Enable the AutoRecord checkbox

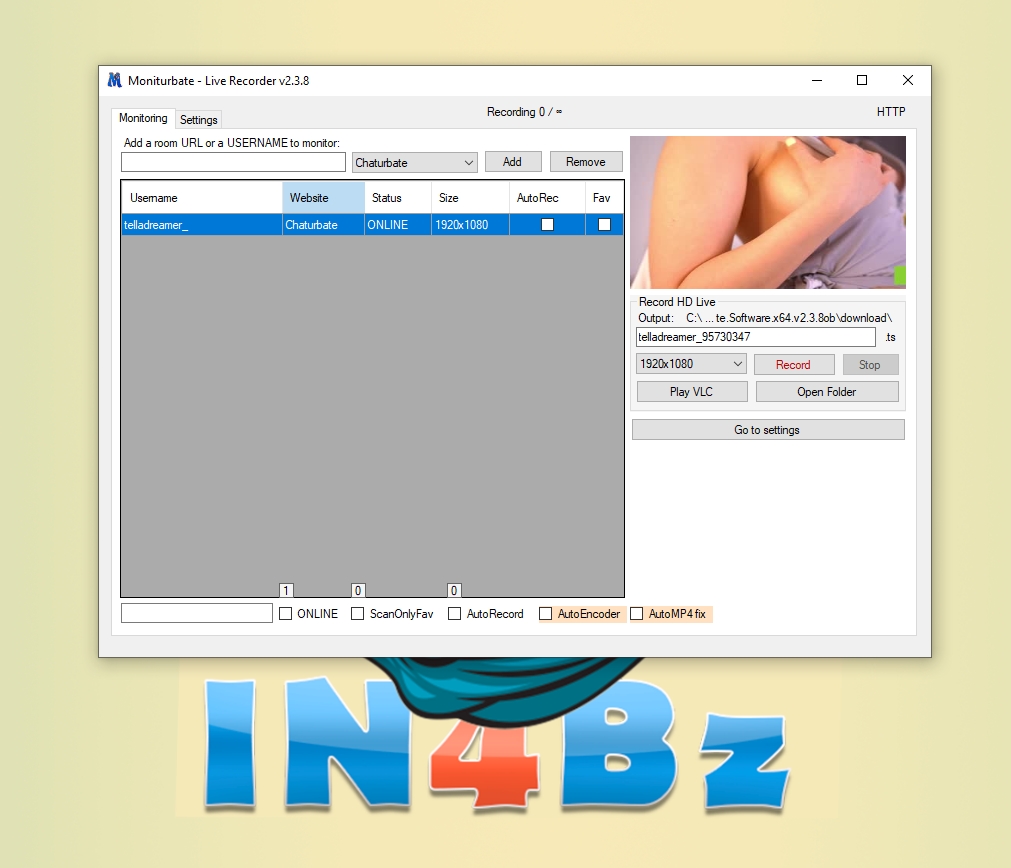coord(455,613)
